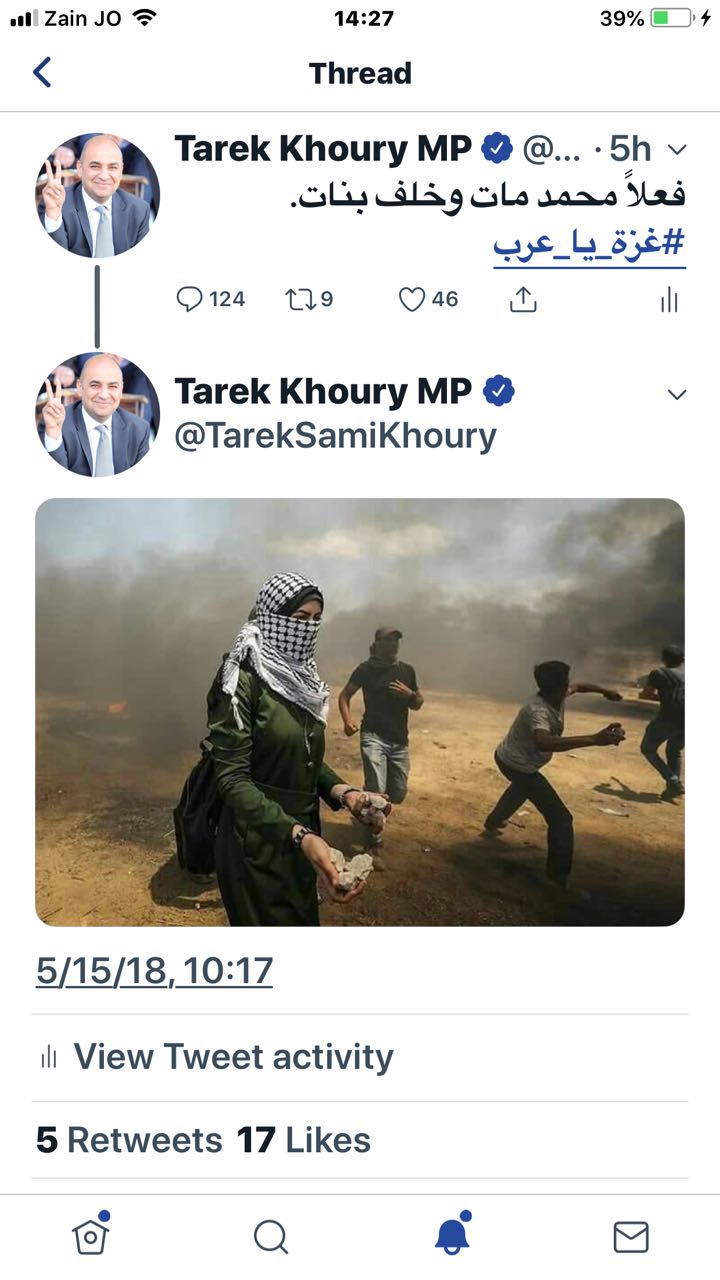Open reply icon with 124 replies
Image resolution: width=720 pixels, height=1280 pixels.
pos(189,299)
